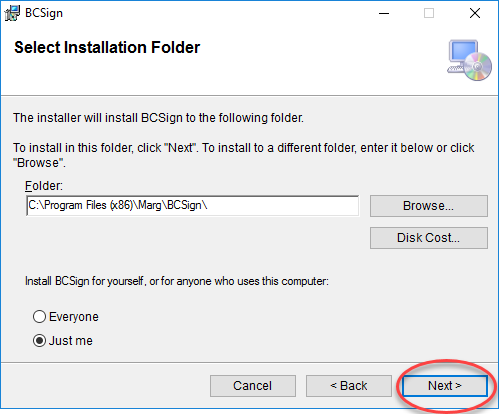Viewport: 499px width, 414px height.
Task: Click inside the Folder path text field
Action: [193, 206]
